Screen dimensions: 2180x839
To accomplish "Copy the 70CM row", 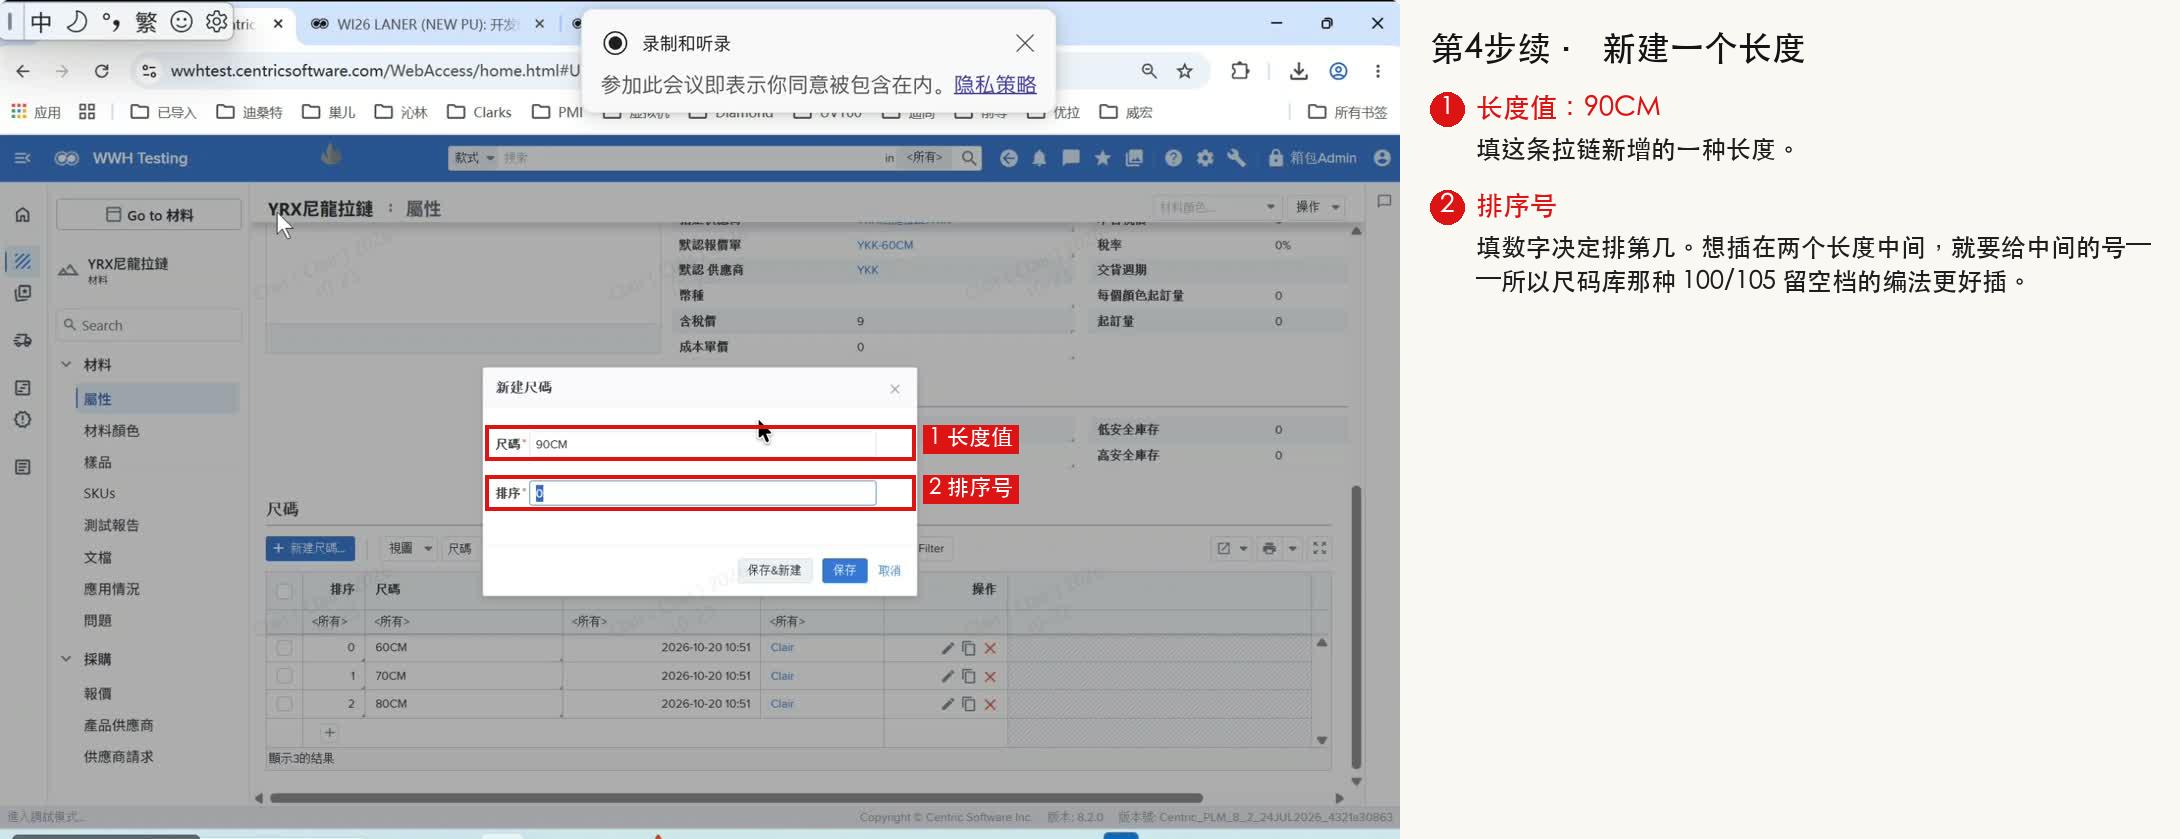I will pyautogui.click(x=968, y=676).
